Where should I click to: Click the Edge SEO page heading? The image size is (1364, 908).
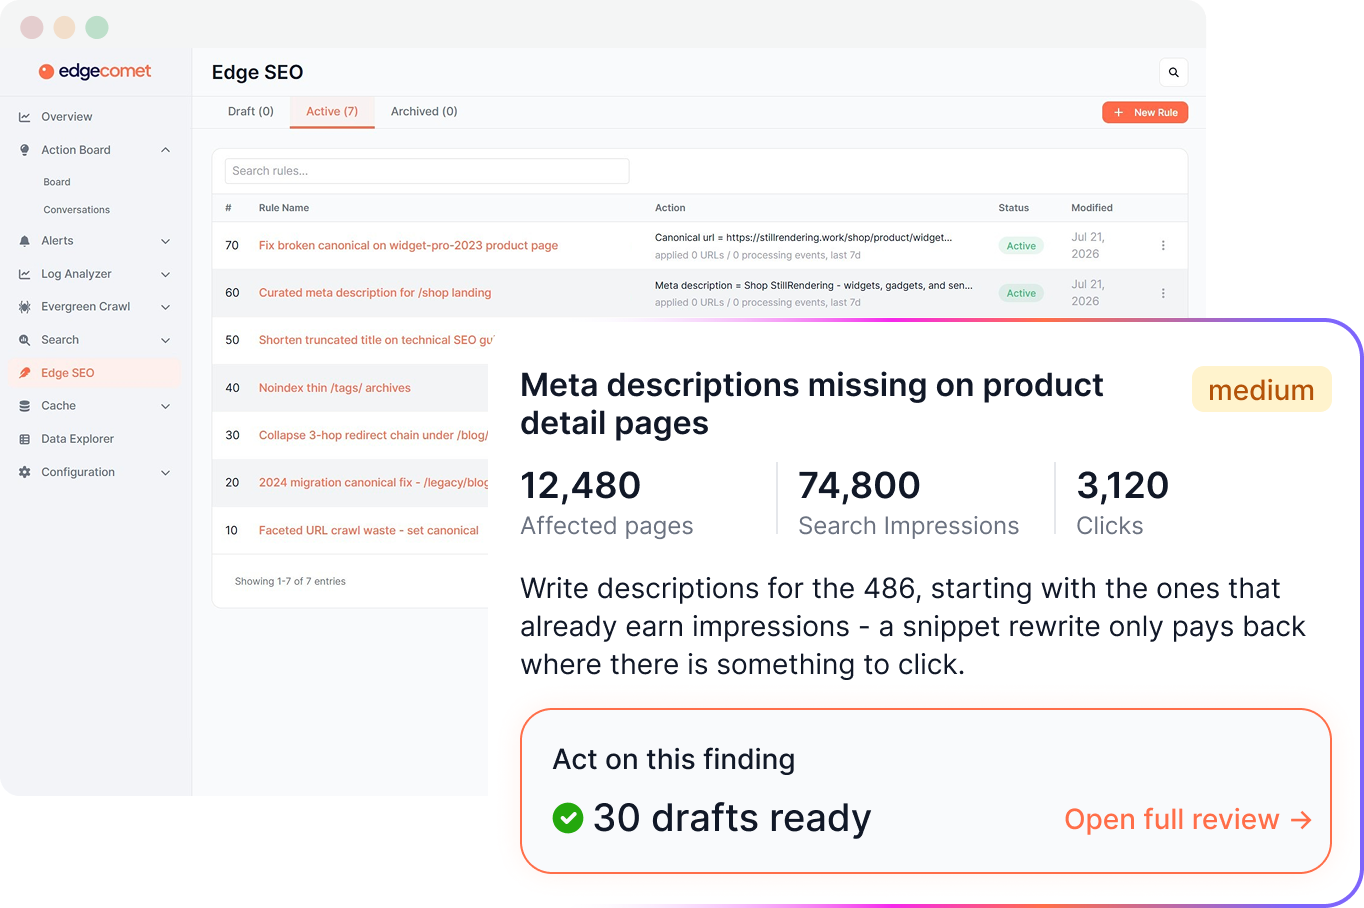click(x=257, y=72)
